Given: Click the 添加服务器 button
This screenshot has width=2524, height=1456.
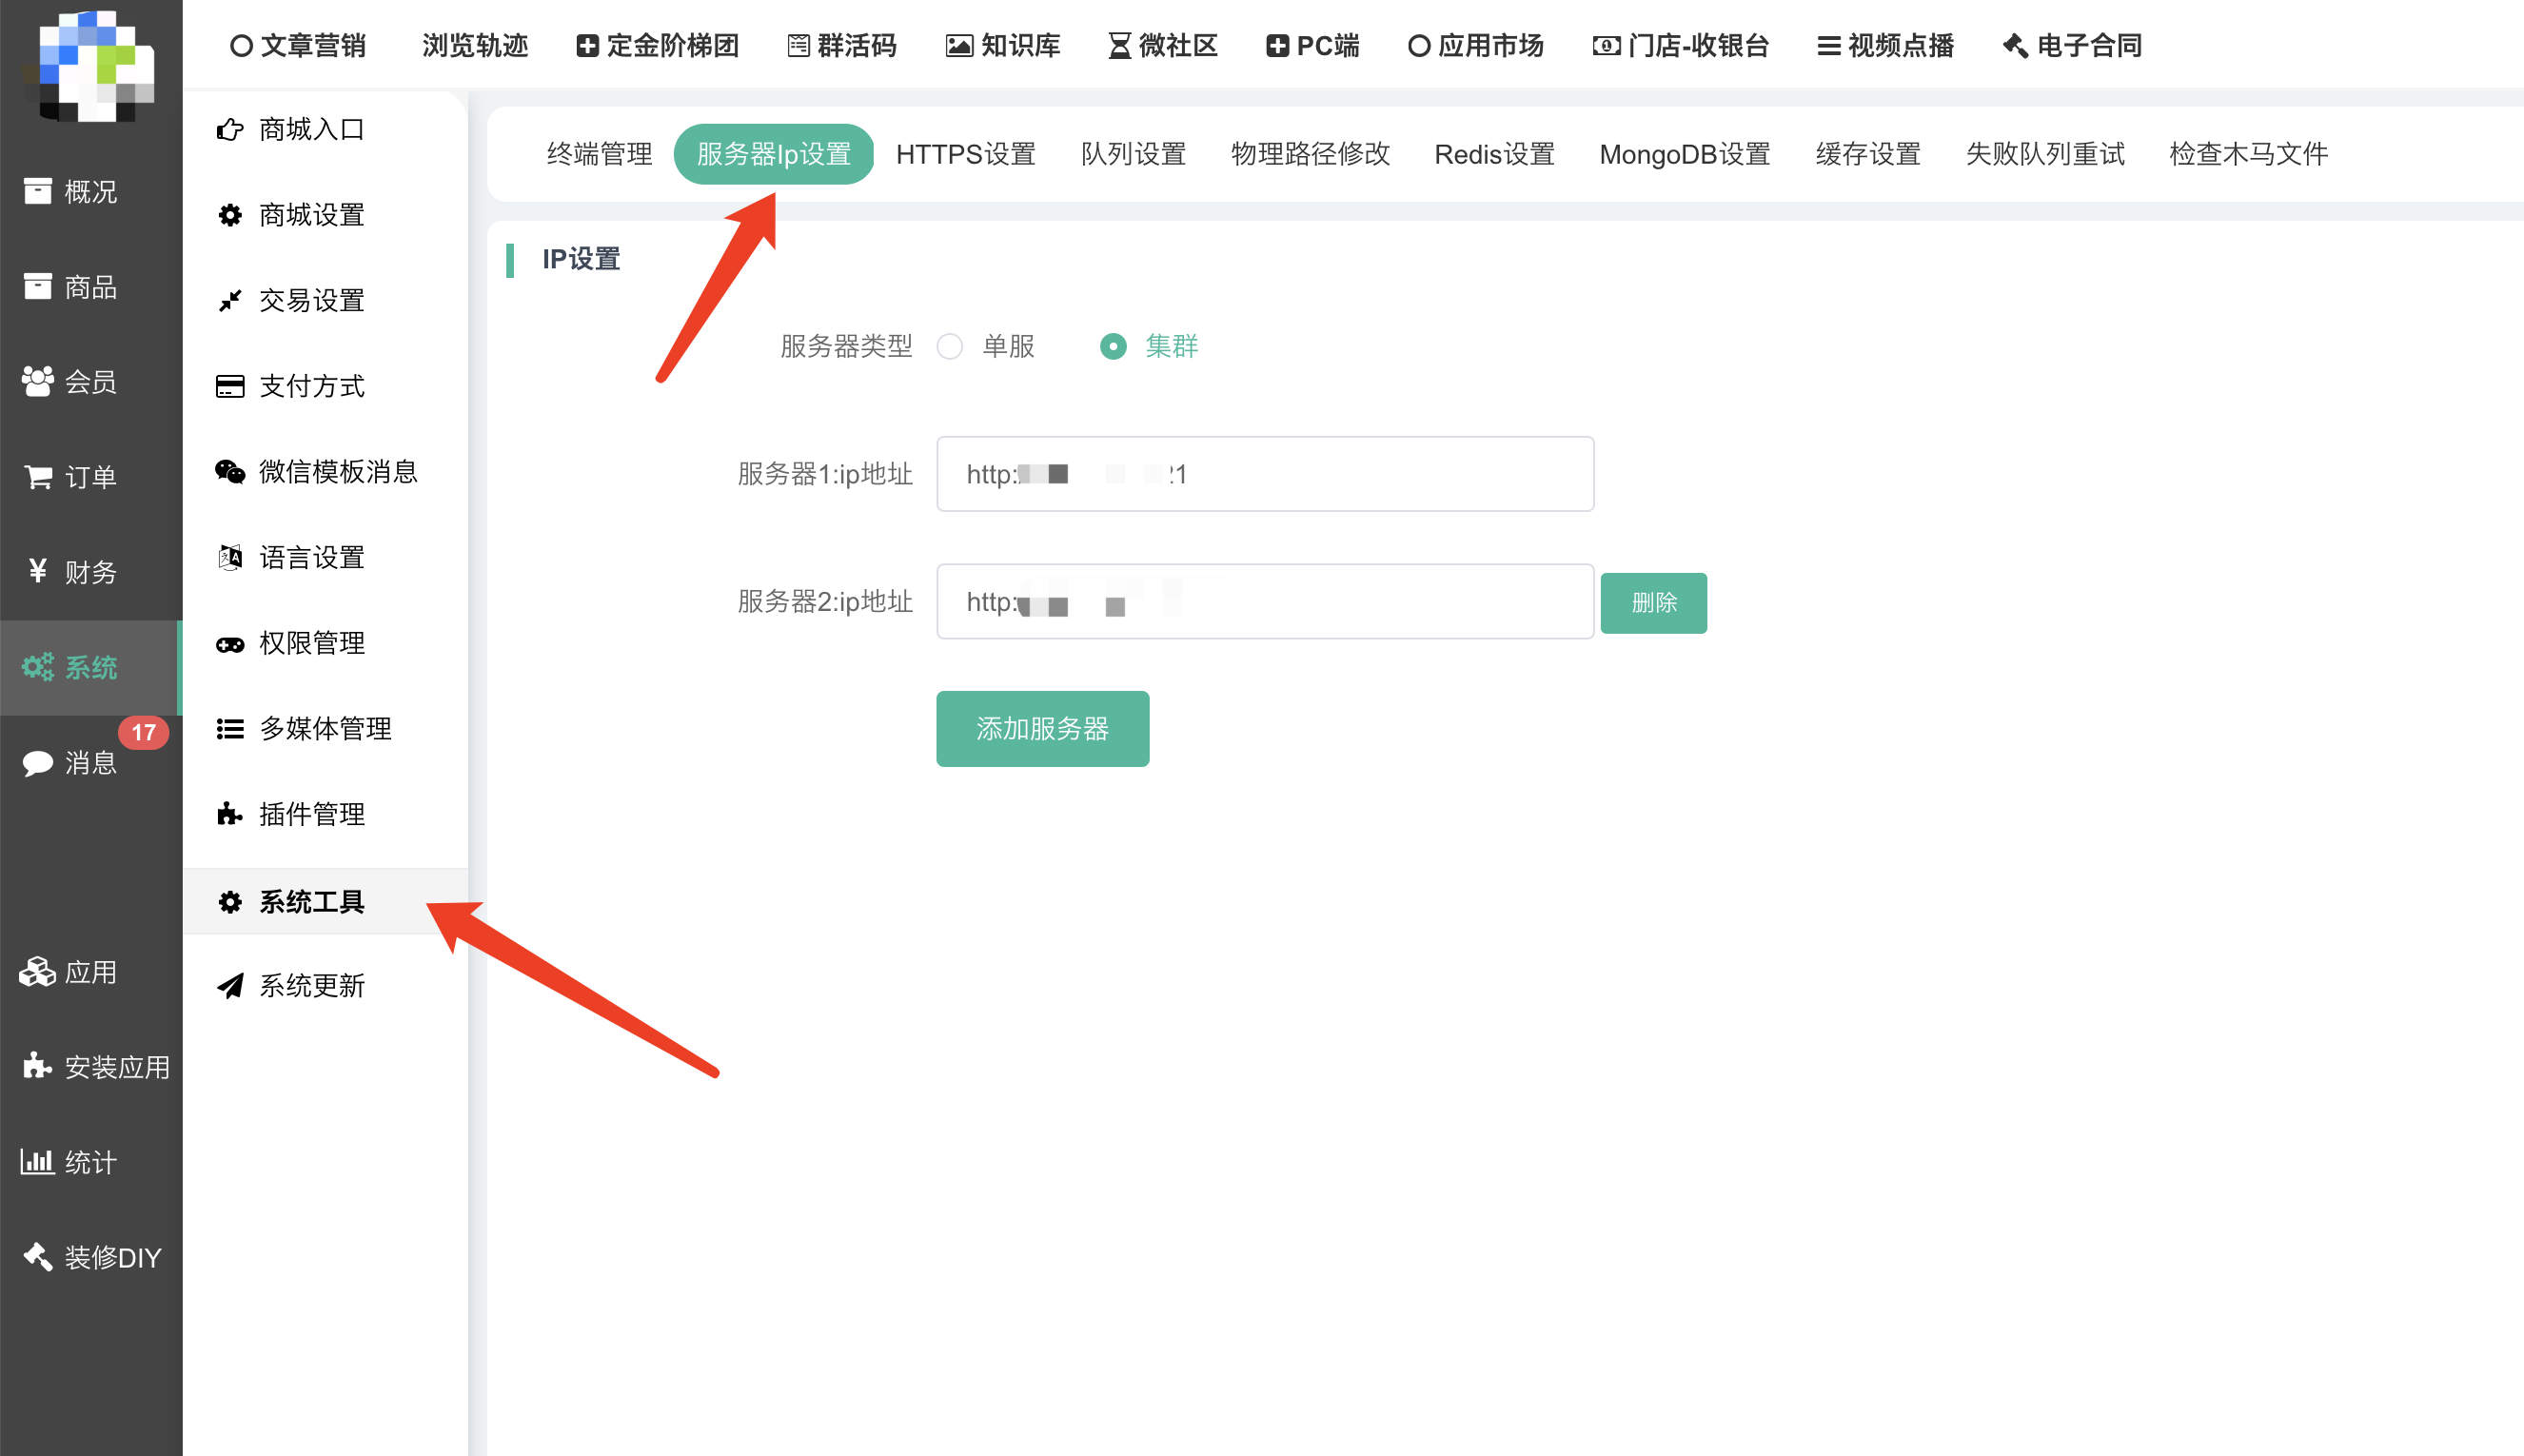Looking at the screenshot, I should click(x=1042, y=729).
